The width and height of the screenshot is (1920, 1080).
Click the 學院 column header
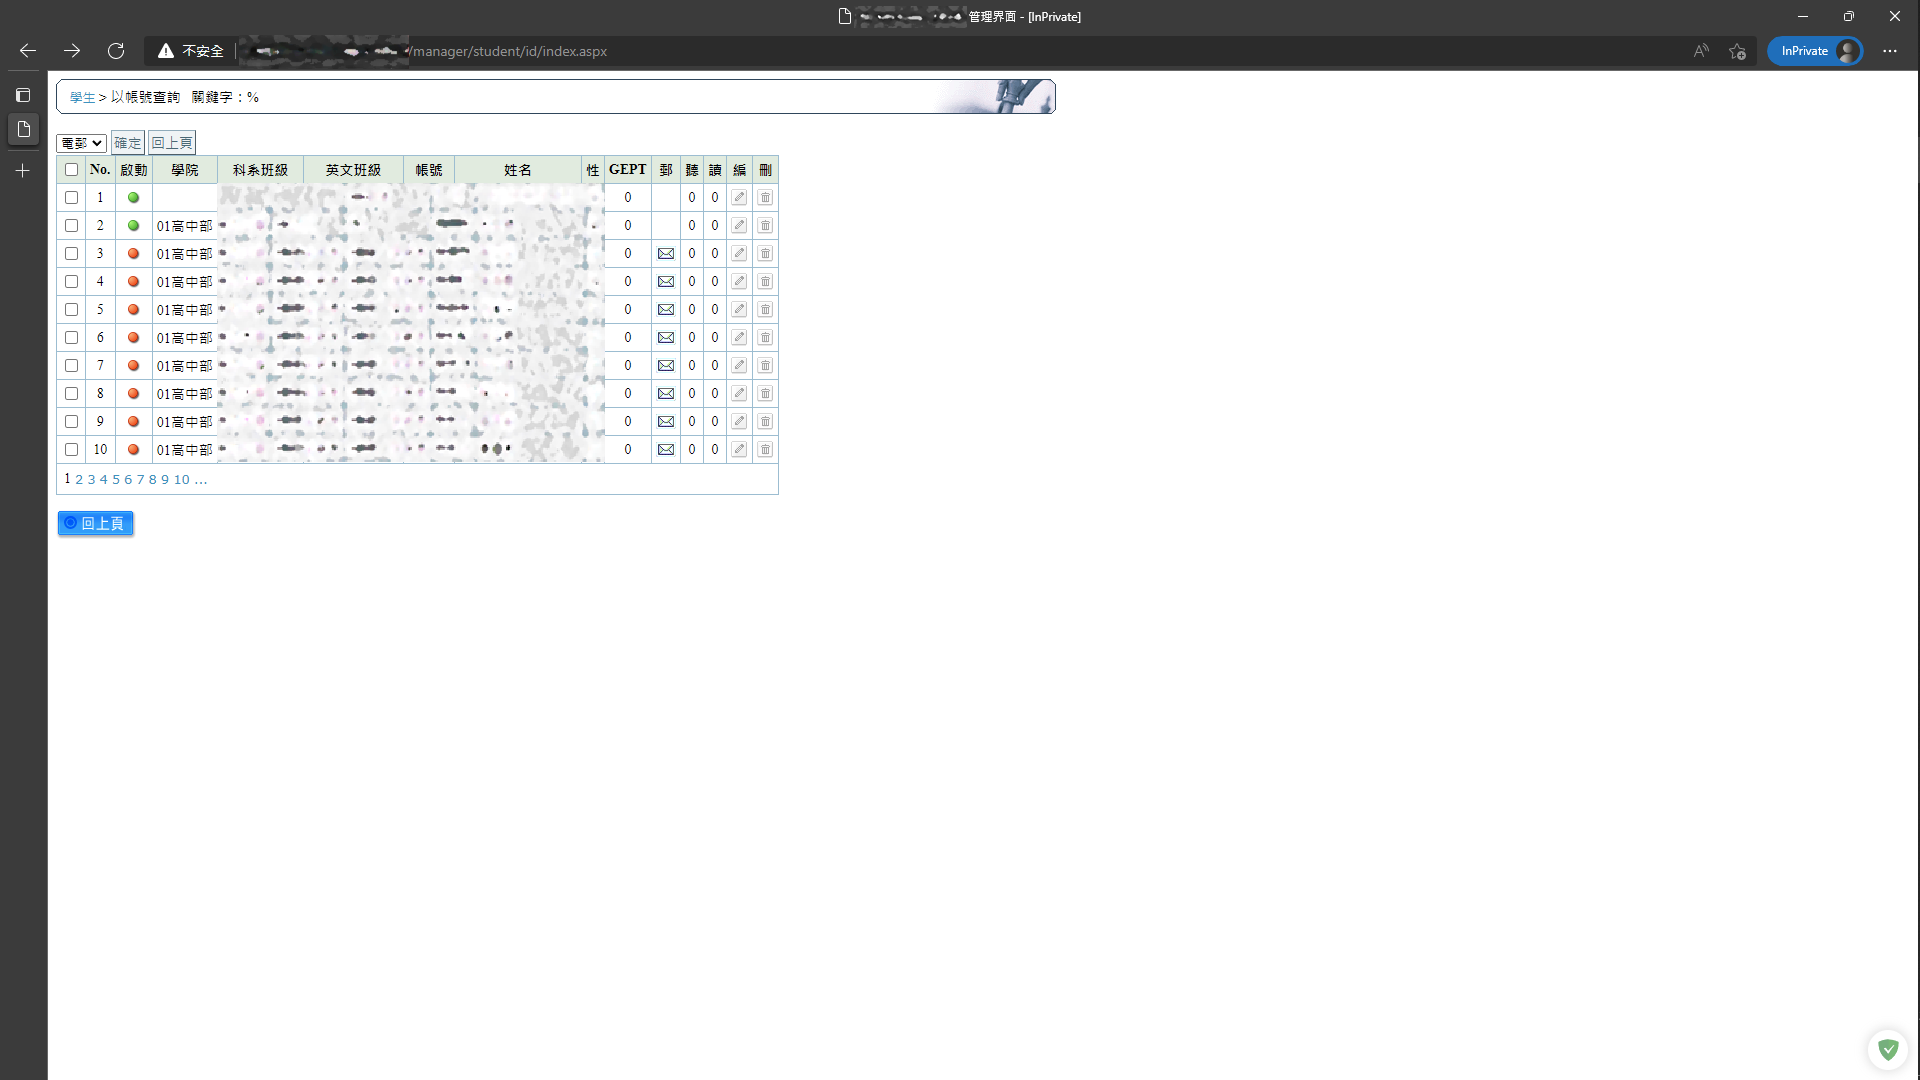tap(185, 170)
